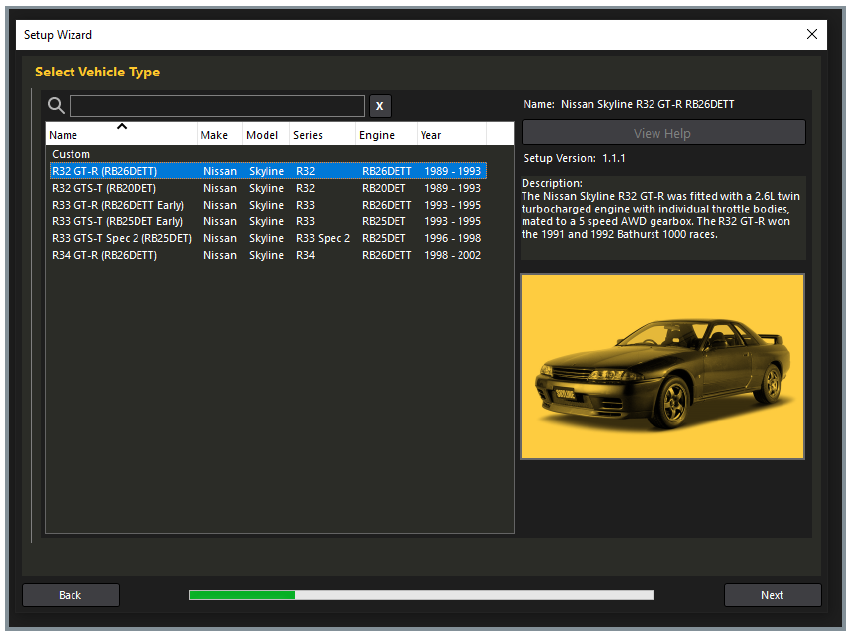Select R33 GT-R (RB26DETT Early) row
This screenshot has height=637, width=852.
pyautogui.click(x=268, y=205)
